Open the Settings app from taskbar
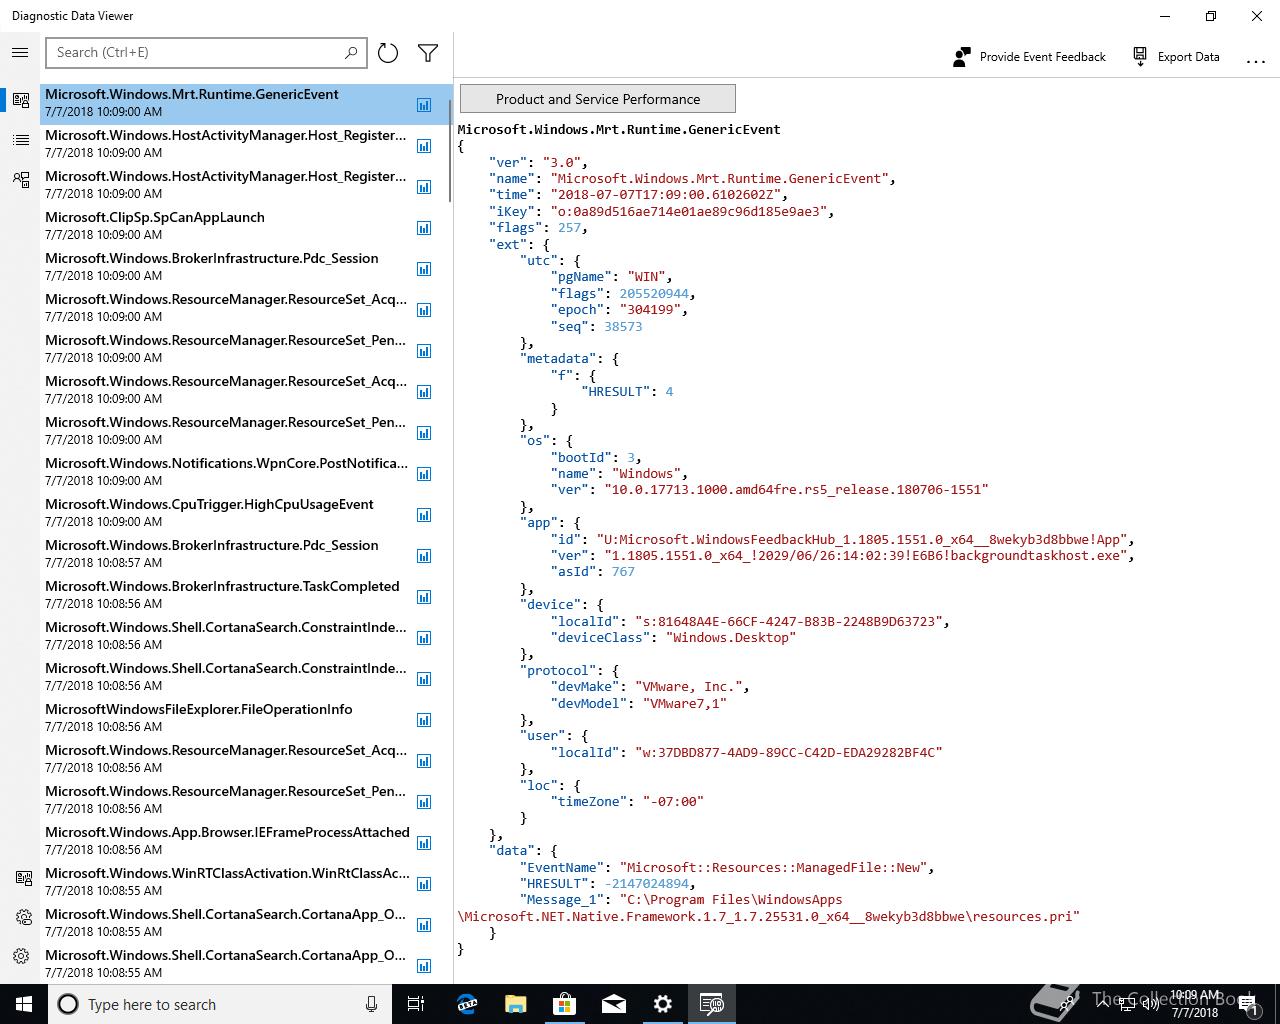 coord(663,1004)
